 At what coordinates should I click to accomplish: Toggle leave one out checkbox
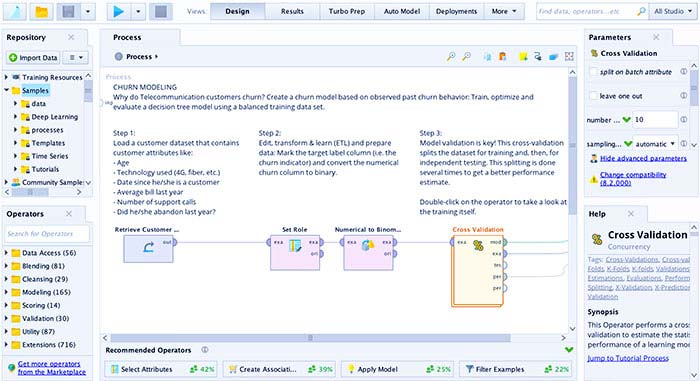(x=593, y=96)
